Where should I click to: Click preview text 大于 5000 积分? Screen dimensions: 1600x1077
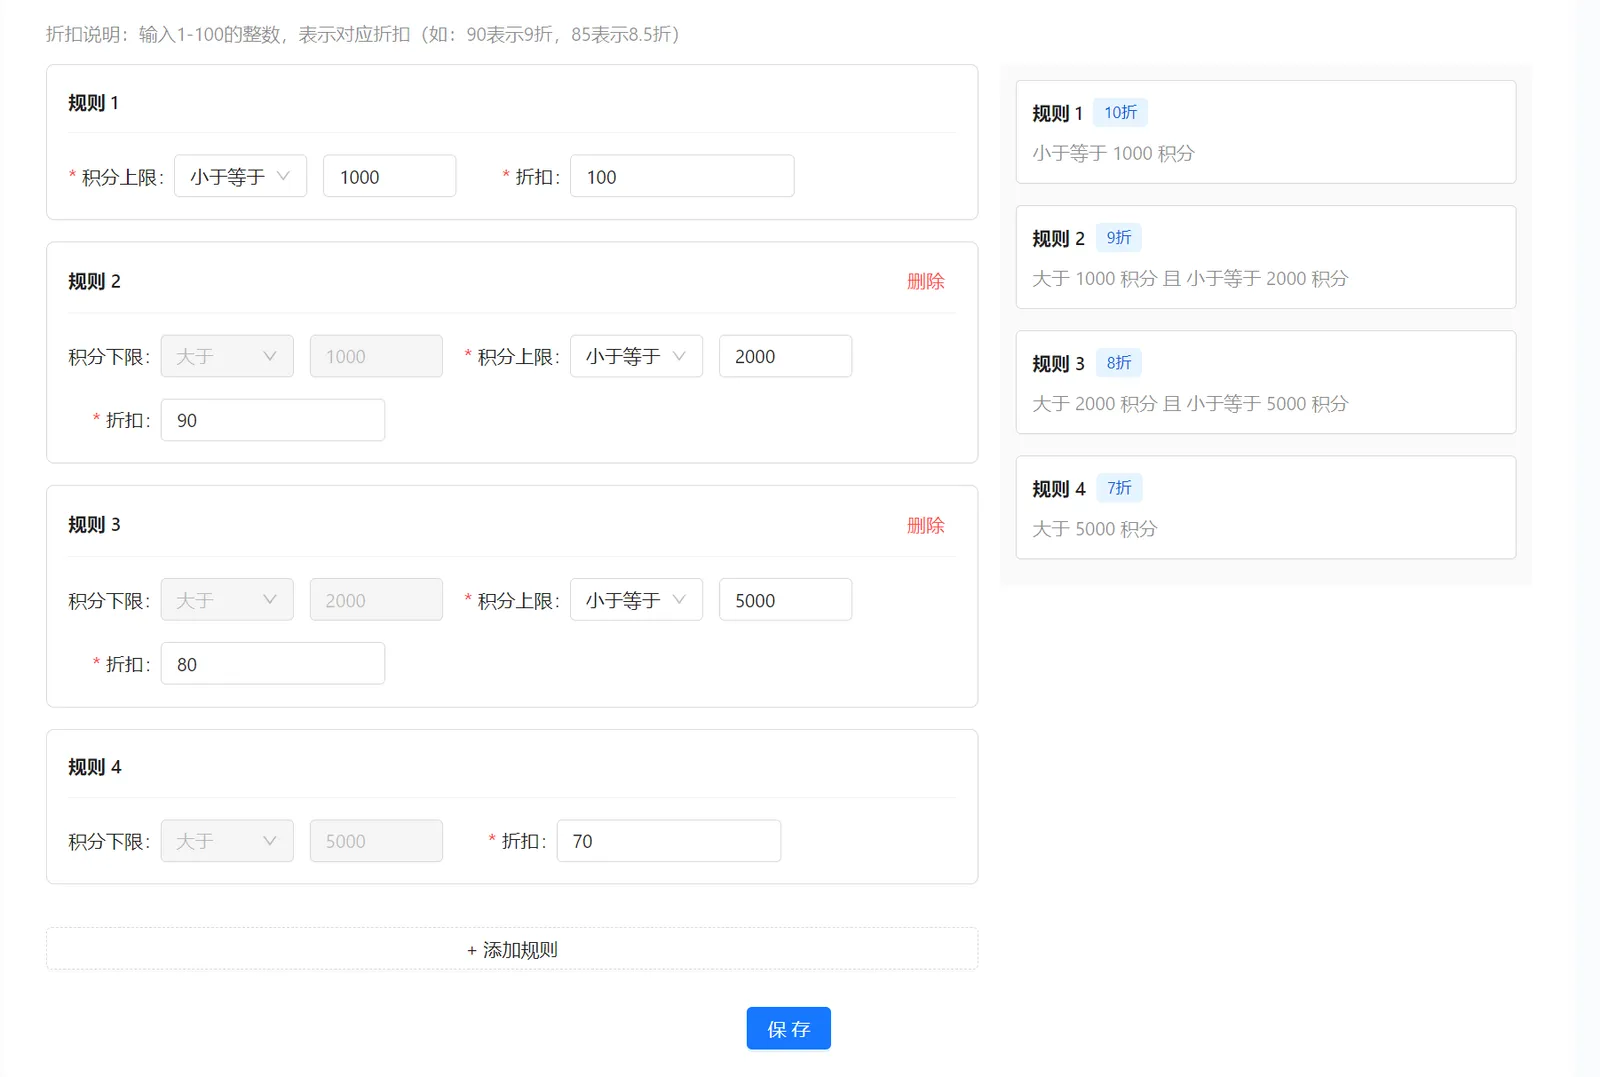[x=1094, y=528]
